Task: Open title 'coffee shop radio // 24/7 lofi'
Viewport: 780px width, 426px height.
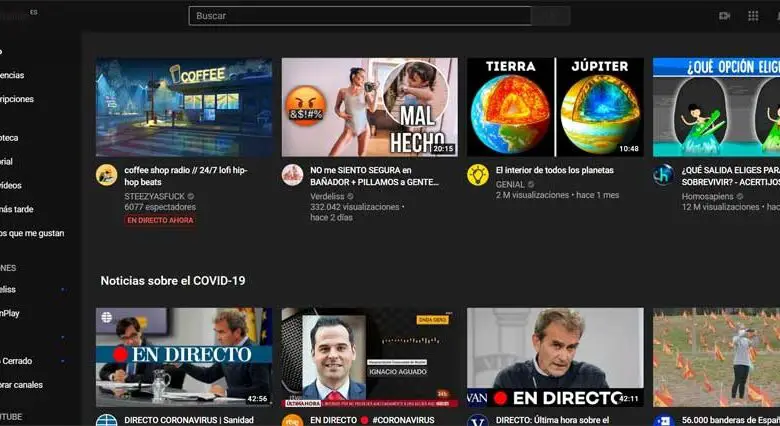Action: [x=186, y=176]
